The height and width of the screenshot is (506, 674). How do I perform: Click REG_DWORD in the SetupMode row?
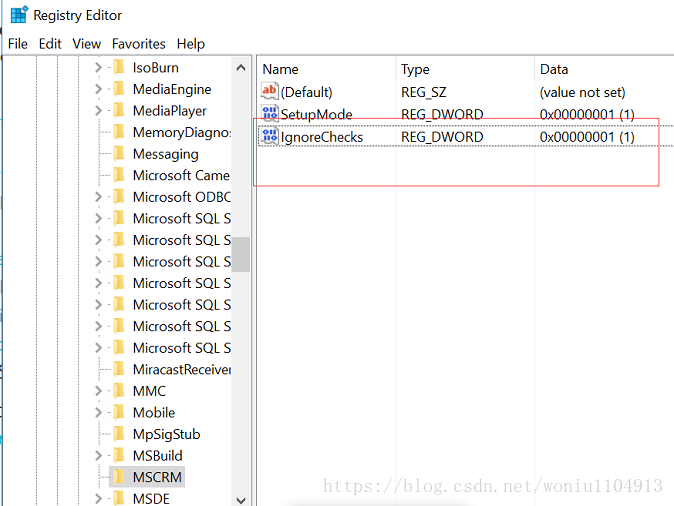(442, 114)
